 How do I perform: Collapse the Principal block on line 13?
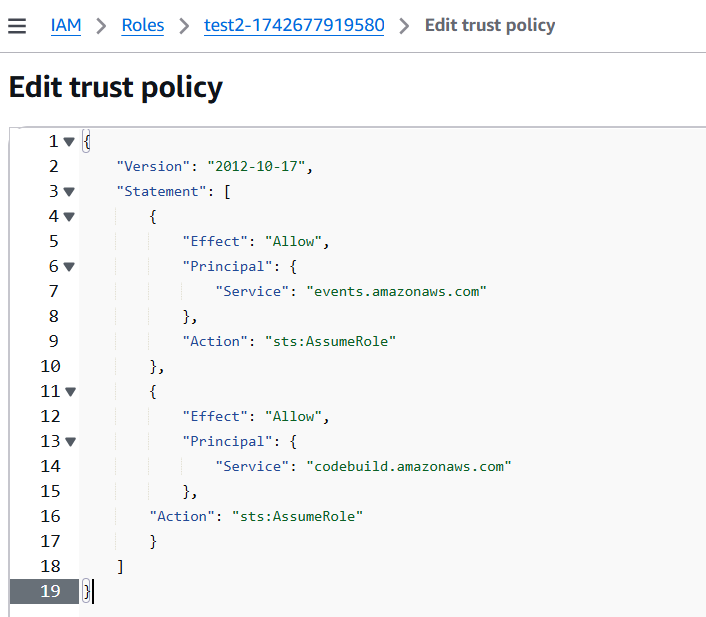(x=70, y=441)
